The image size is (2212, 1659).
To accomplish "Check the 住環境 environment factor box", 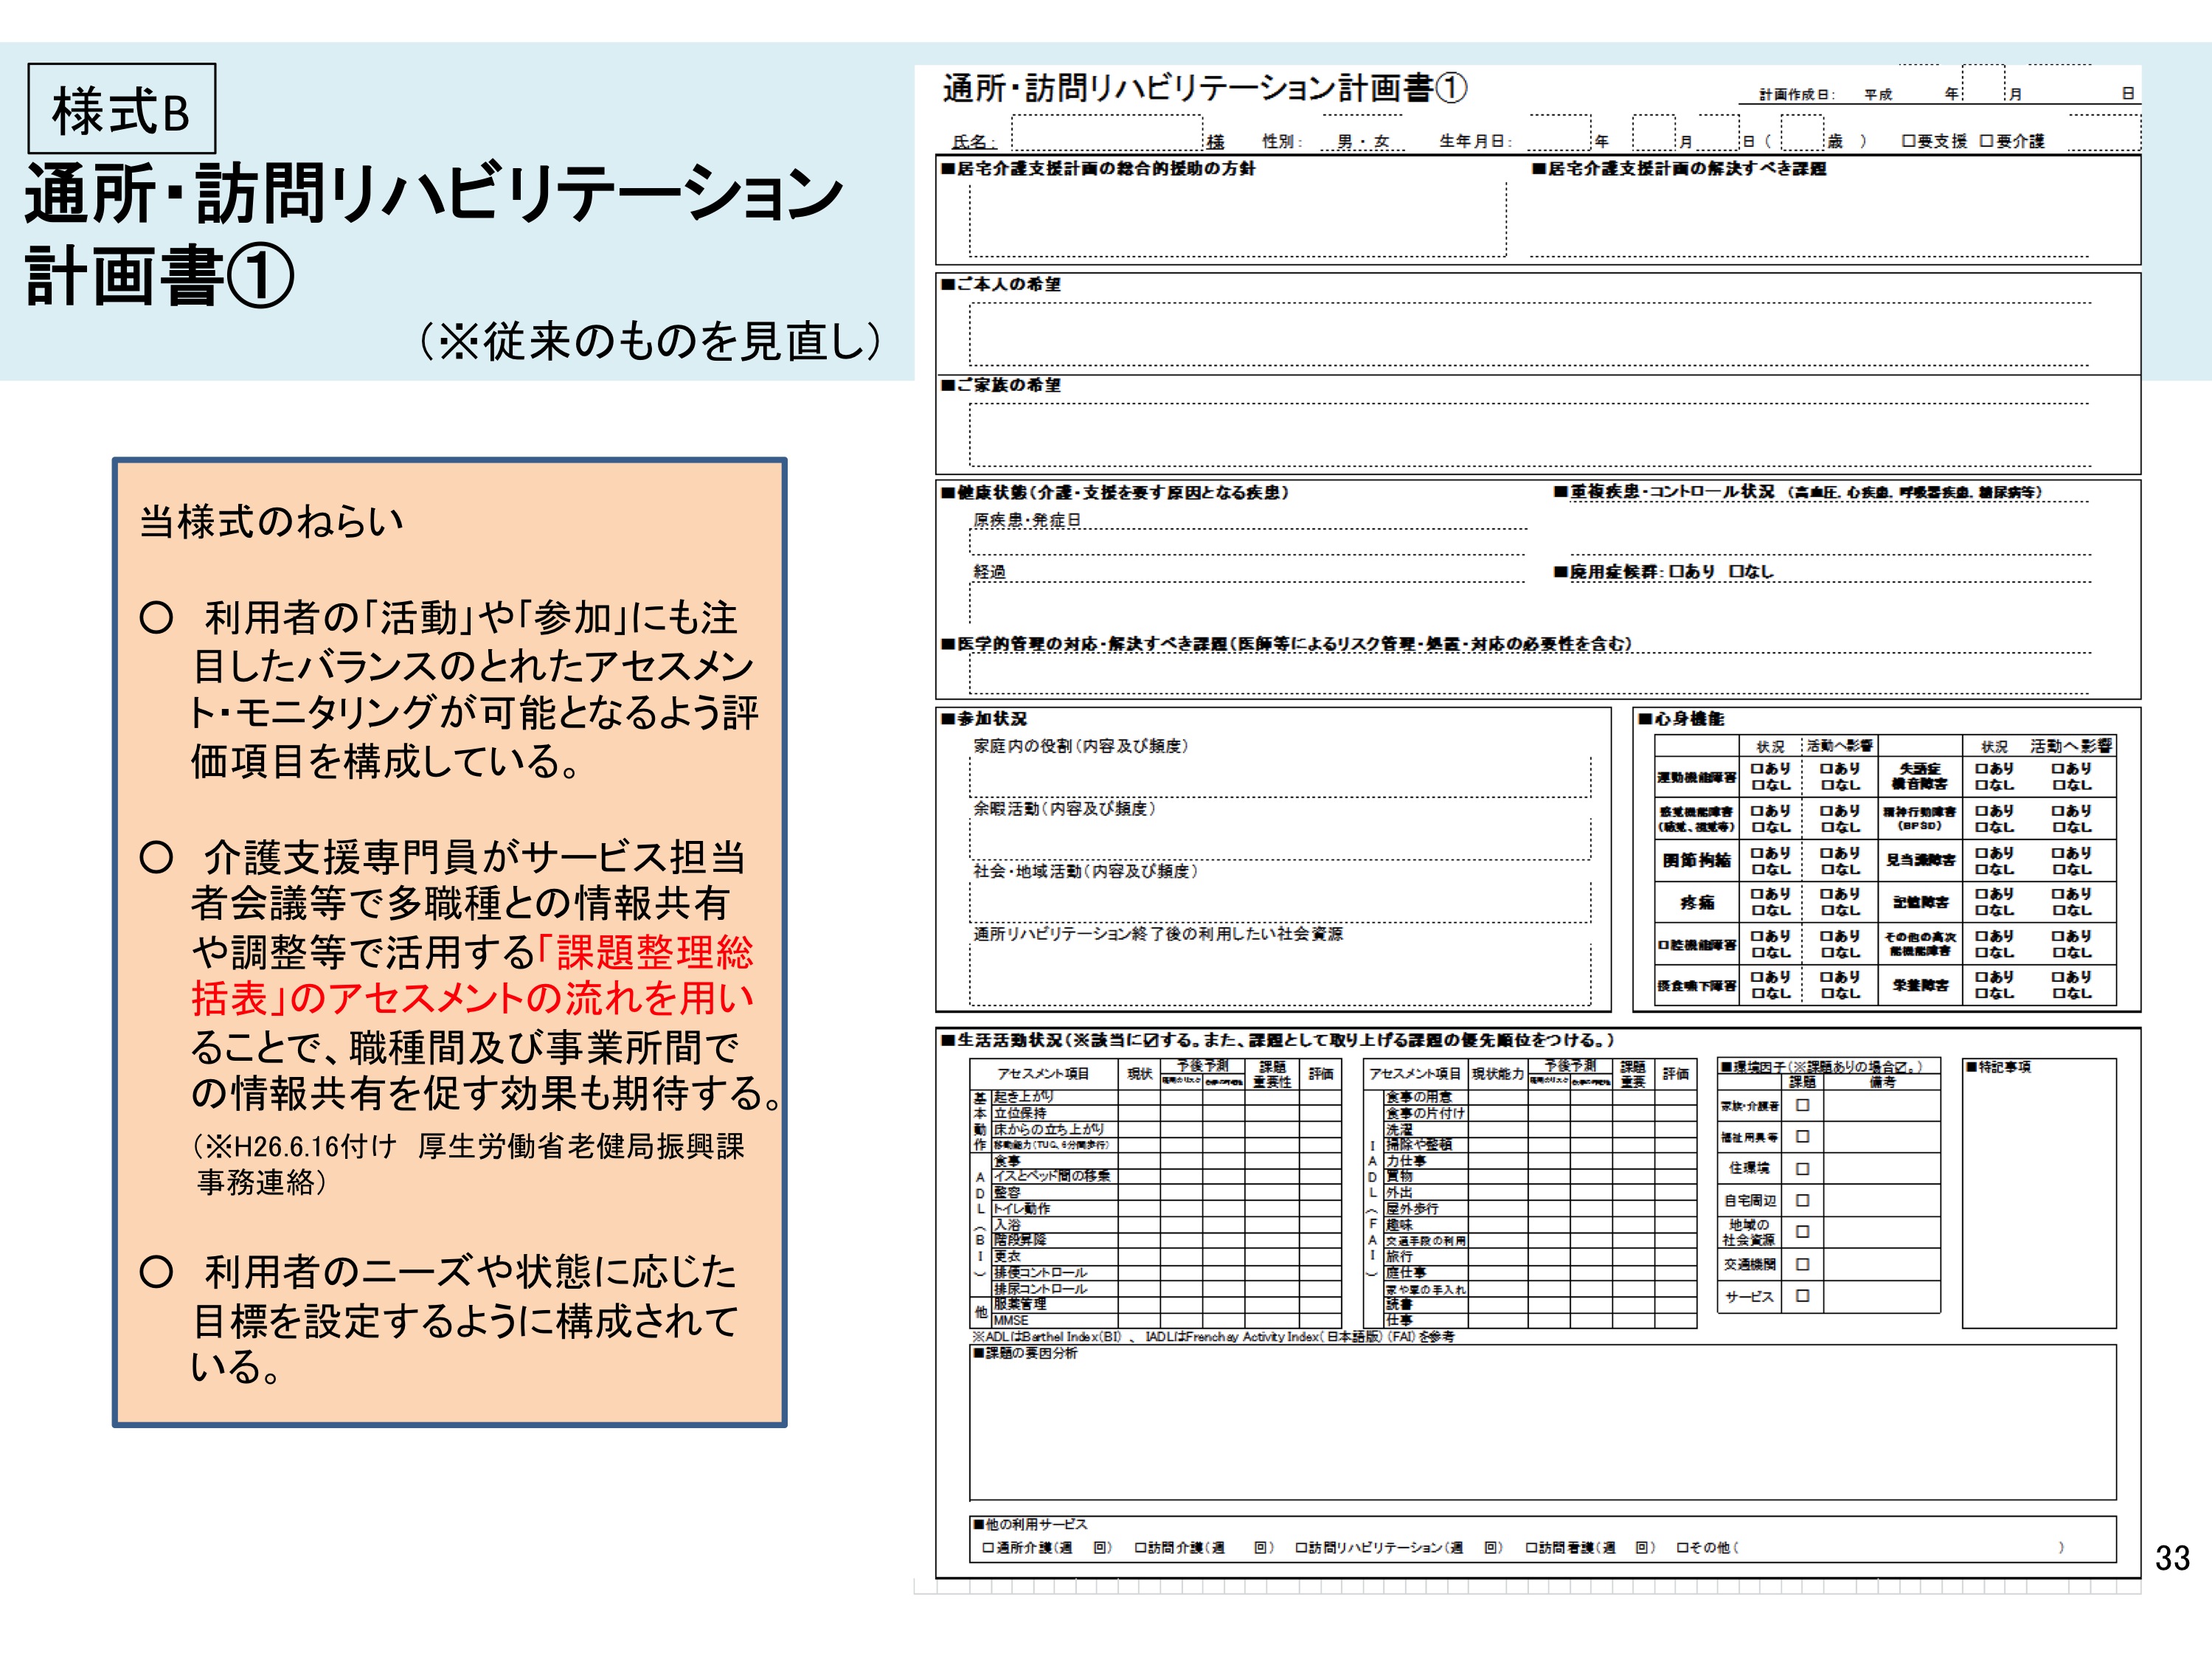I will (x=1803, y=1168).
